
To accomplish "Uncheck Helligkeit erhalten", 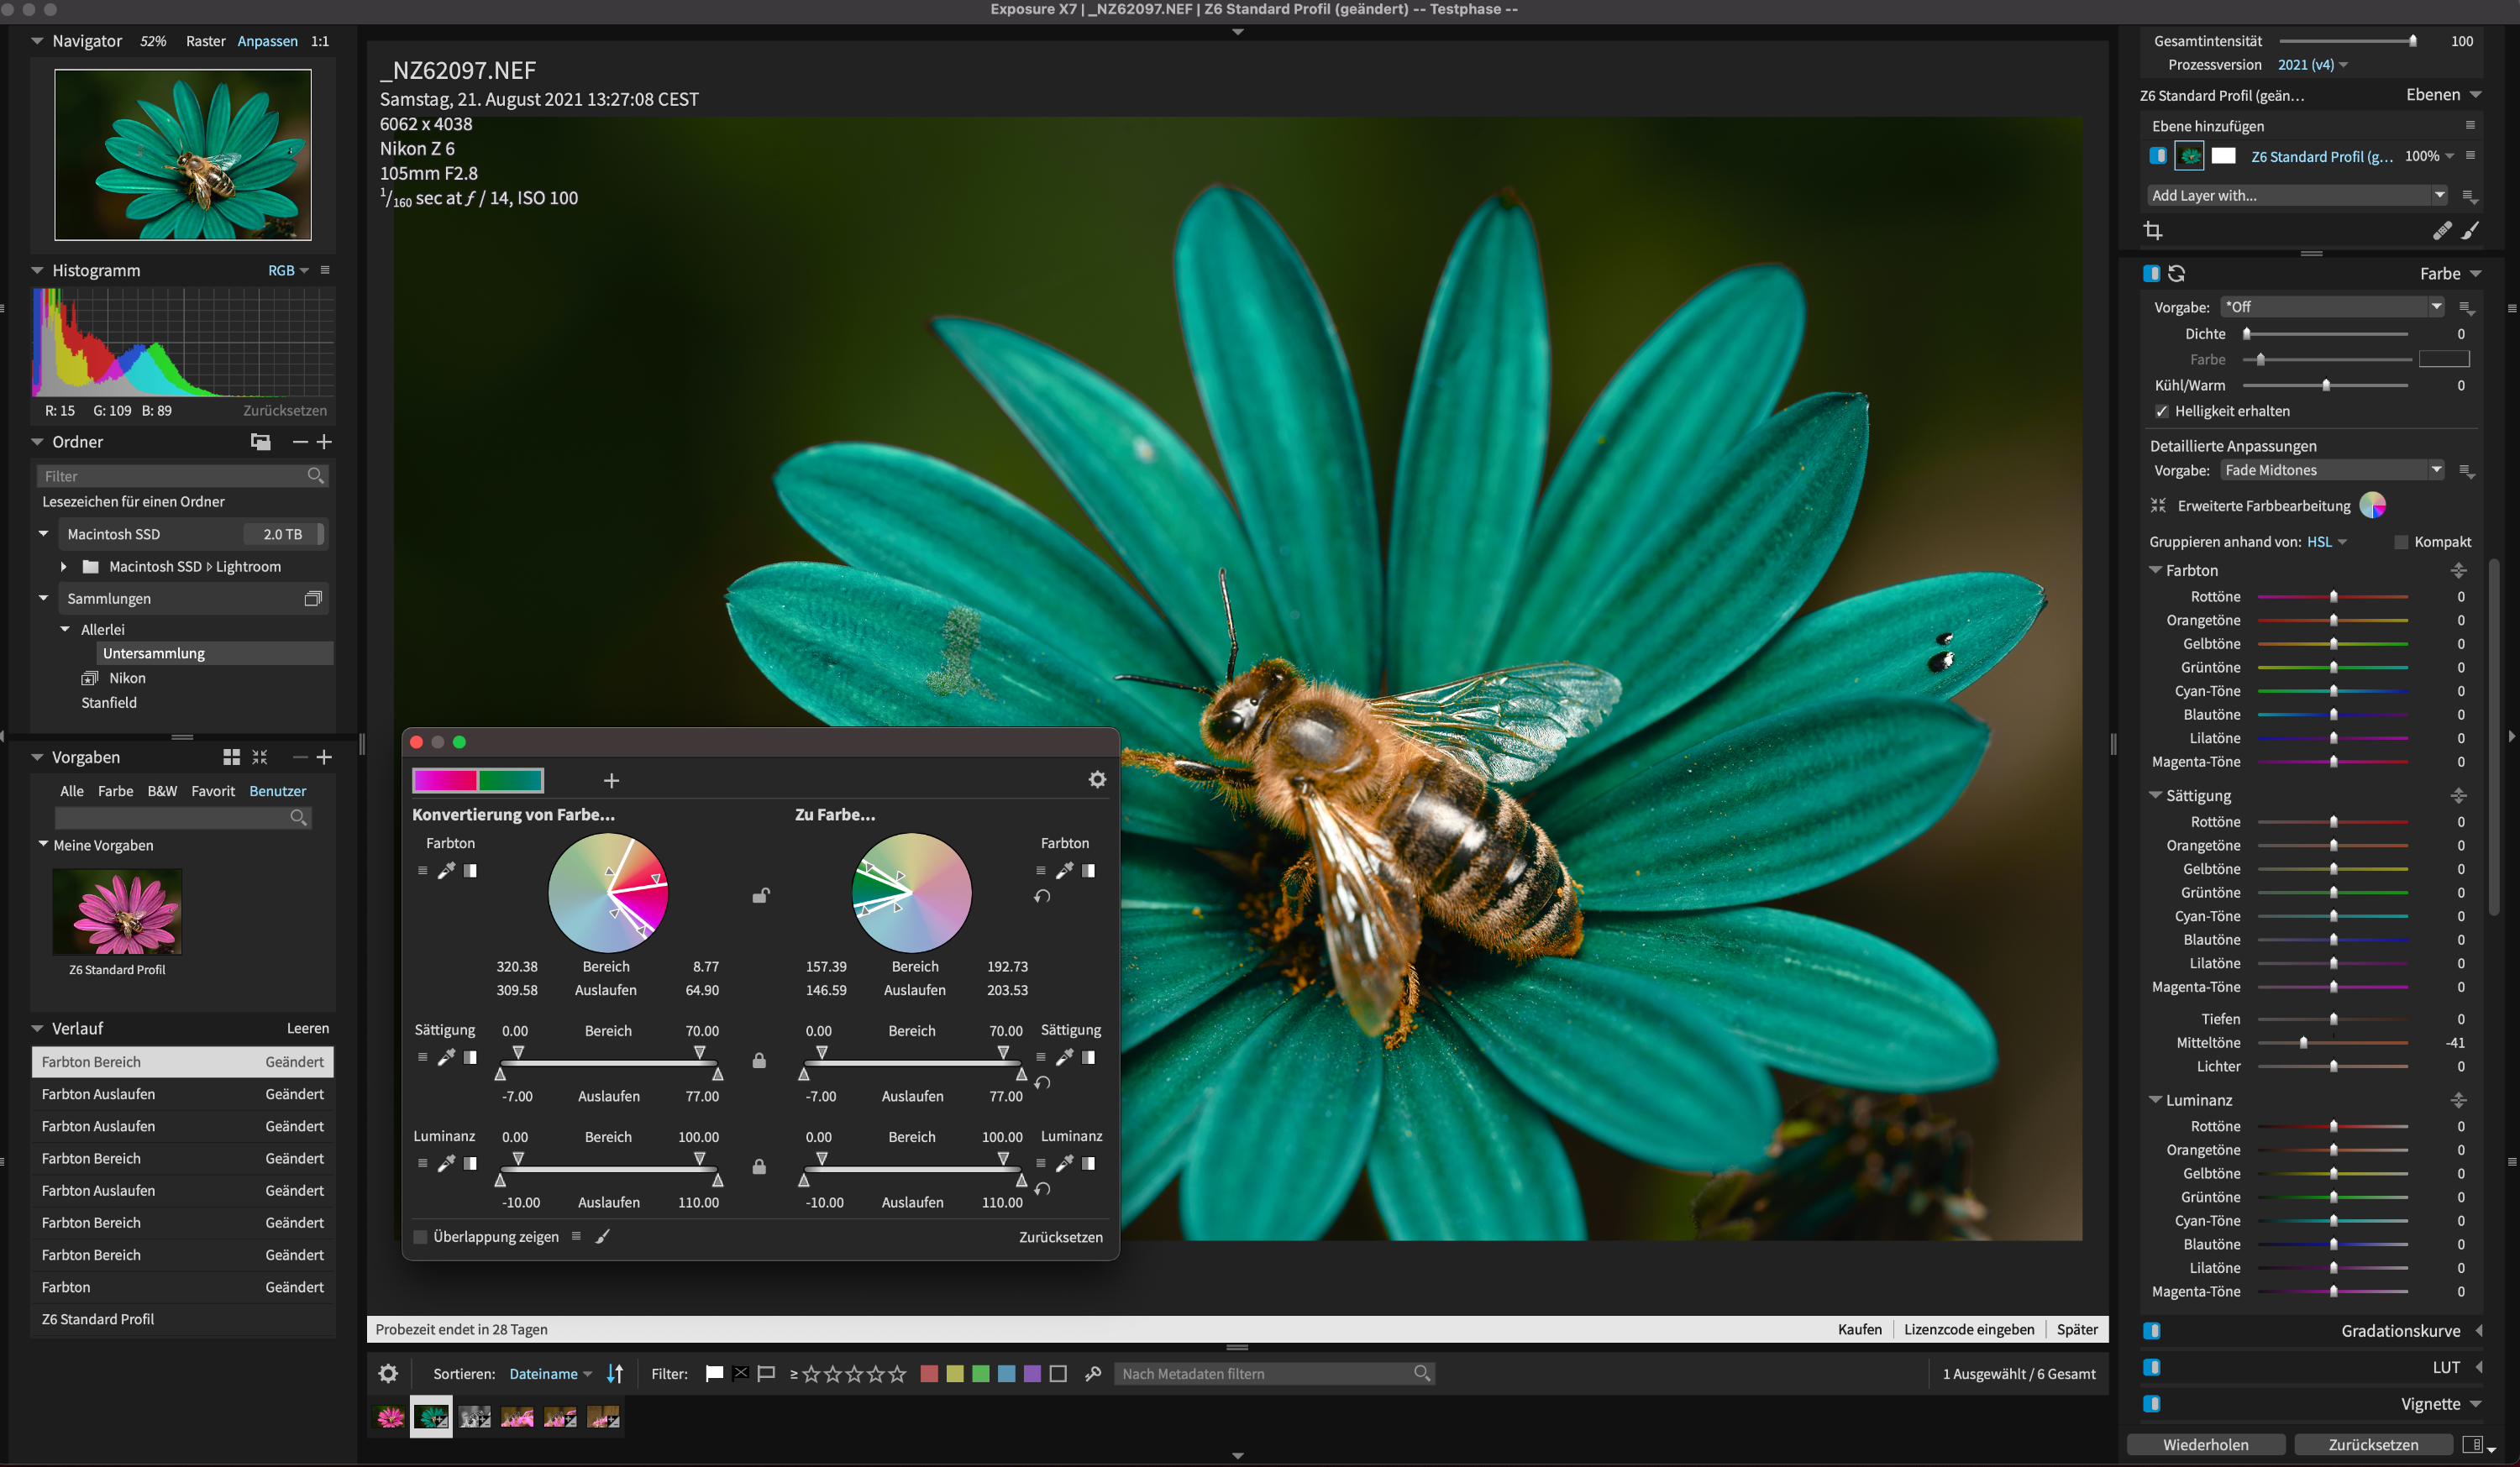I will coord(2161,411).
